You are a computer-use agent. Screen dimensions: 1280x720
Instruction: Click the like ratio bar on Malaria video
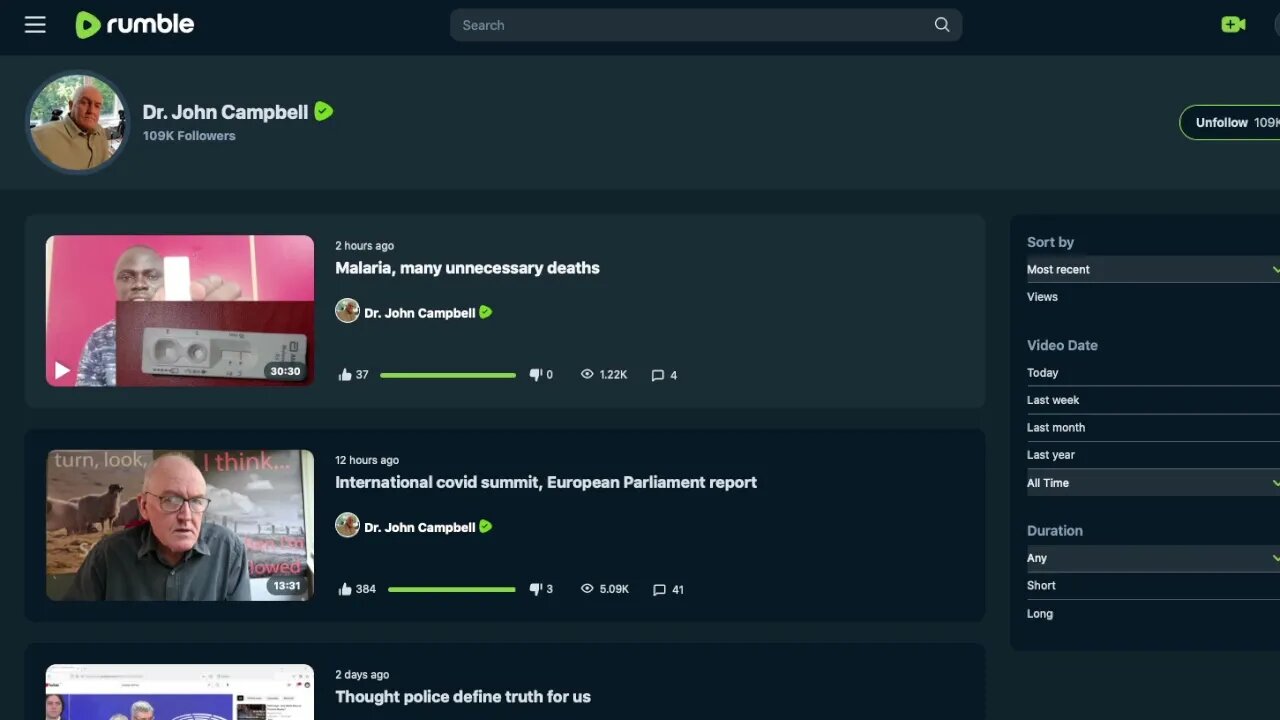coord(448,375)
